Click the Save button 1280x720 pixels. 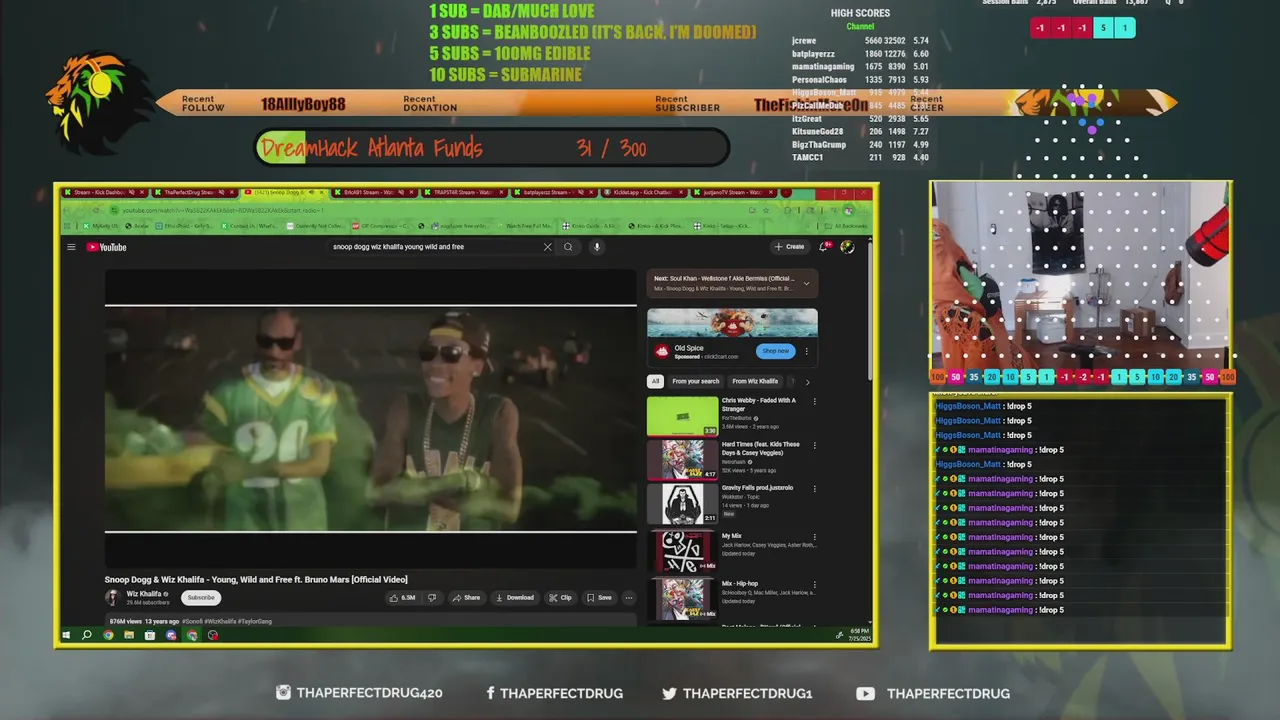click(599, 598)
